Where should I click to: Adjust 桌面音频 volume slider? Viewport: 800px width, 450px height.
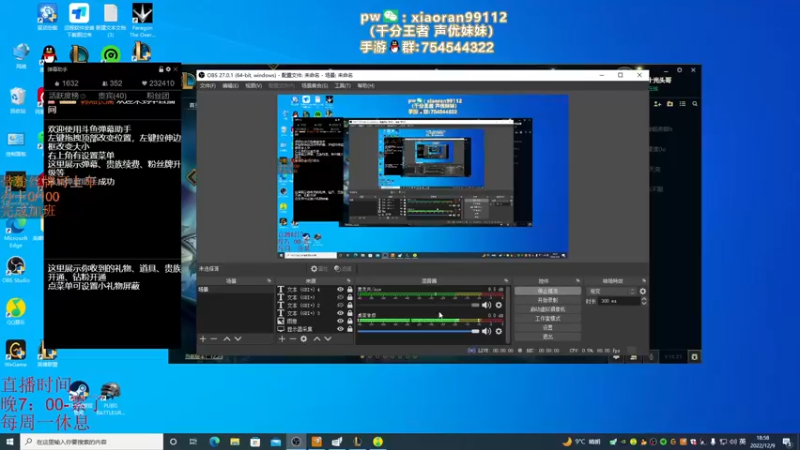click(418, 331)
